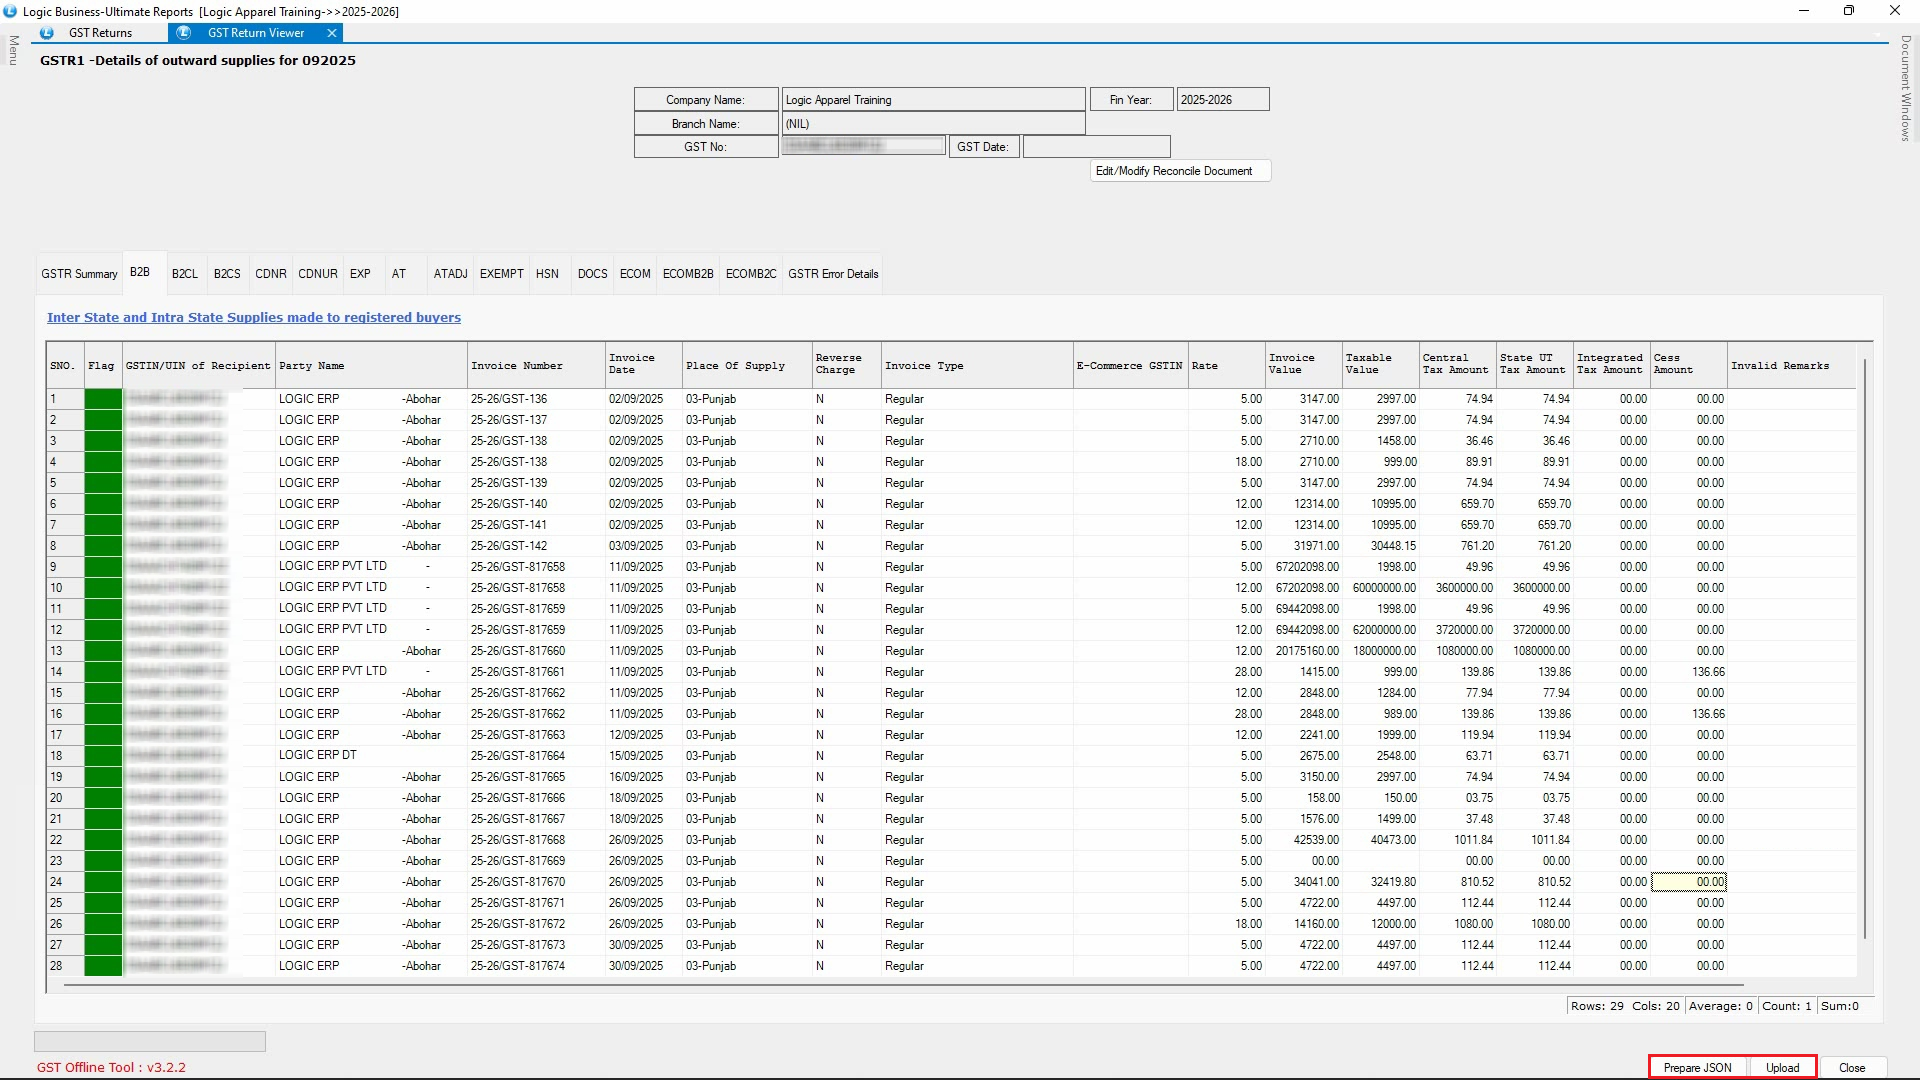Click the Close button at the bottom
Viewport: 1920px width, 1080px height.
[1852, 1068]
